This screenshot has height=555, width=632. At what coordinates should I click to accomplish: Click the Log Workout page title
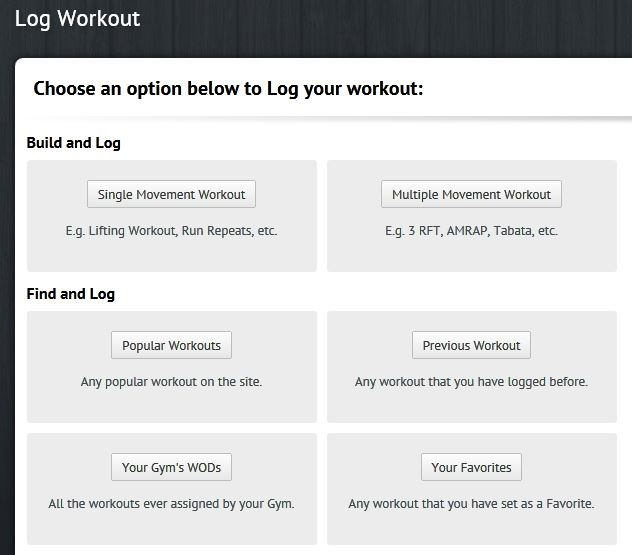click(77, 18)
